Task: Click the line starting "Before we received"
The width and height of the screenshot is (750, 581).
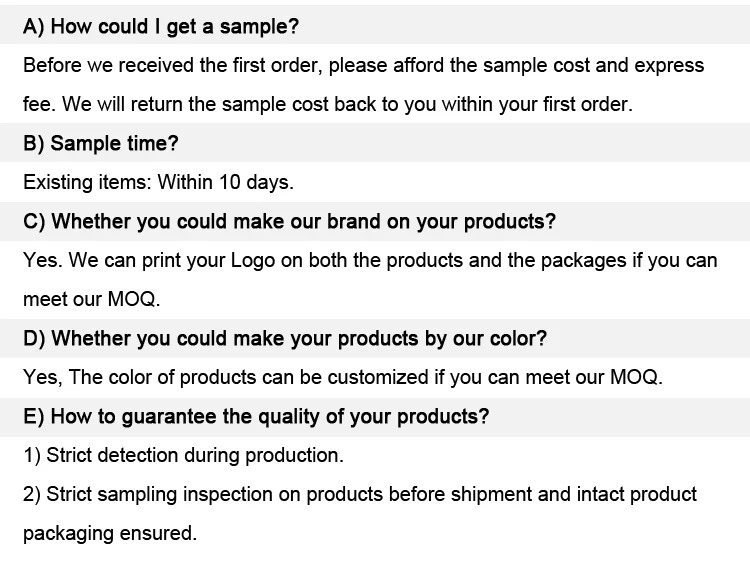Action: (x=363, y=66)
